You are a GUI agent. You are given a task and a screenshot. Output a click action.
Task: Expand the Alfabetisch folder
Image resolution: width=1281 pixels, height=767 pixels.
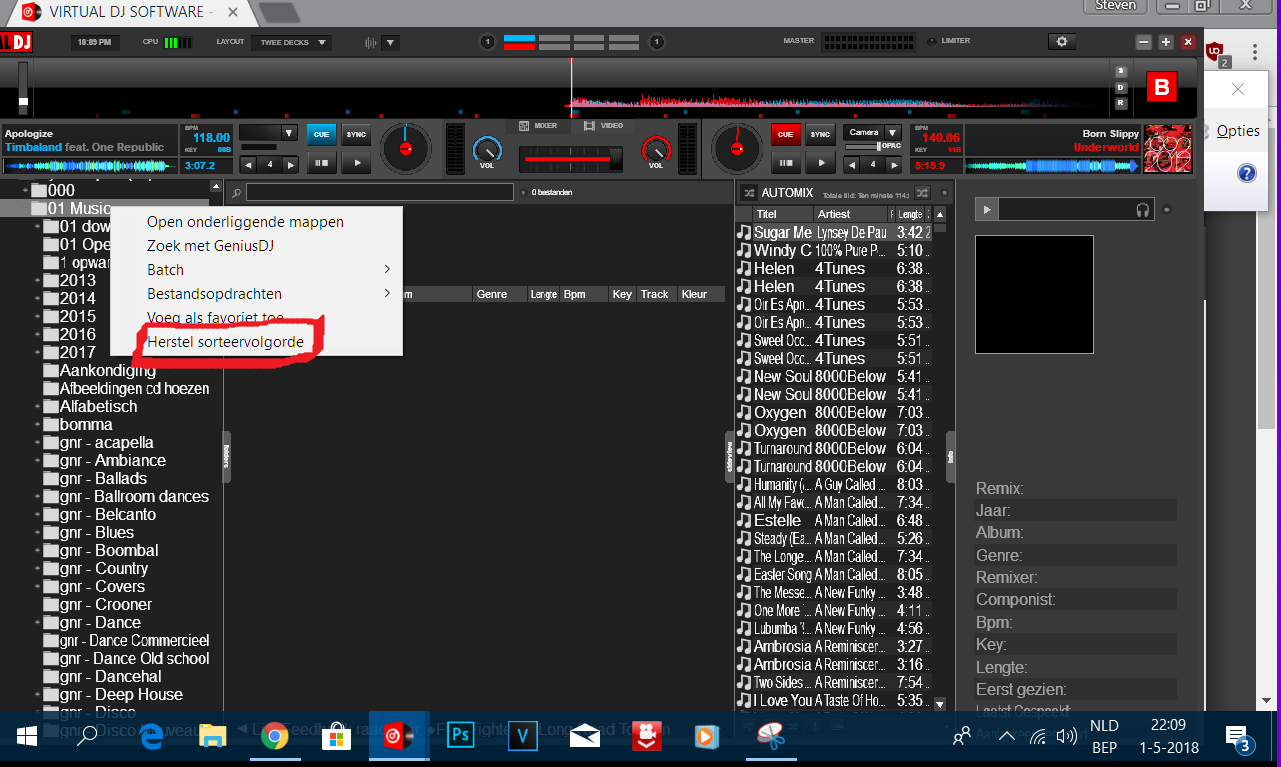[x=38, y=406]
